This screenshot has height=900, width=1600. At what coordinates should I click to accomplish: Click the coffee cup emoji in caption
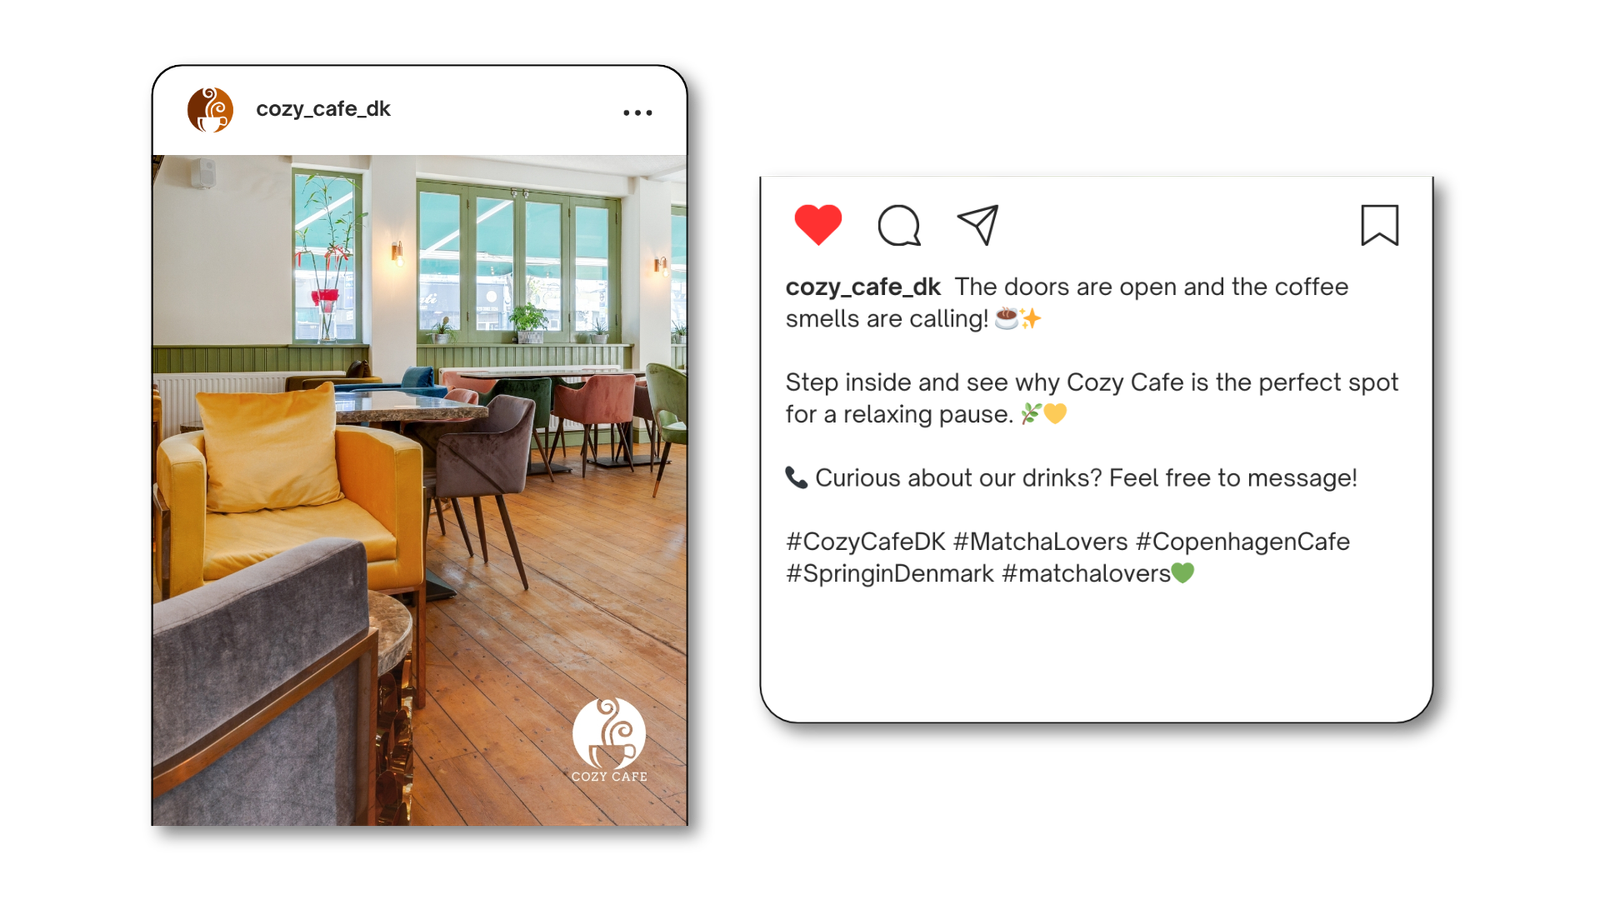[1006, 318]
